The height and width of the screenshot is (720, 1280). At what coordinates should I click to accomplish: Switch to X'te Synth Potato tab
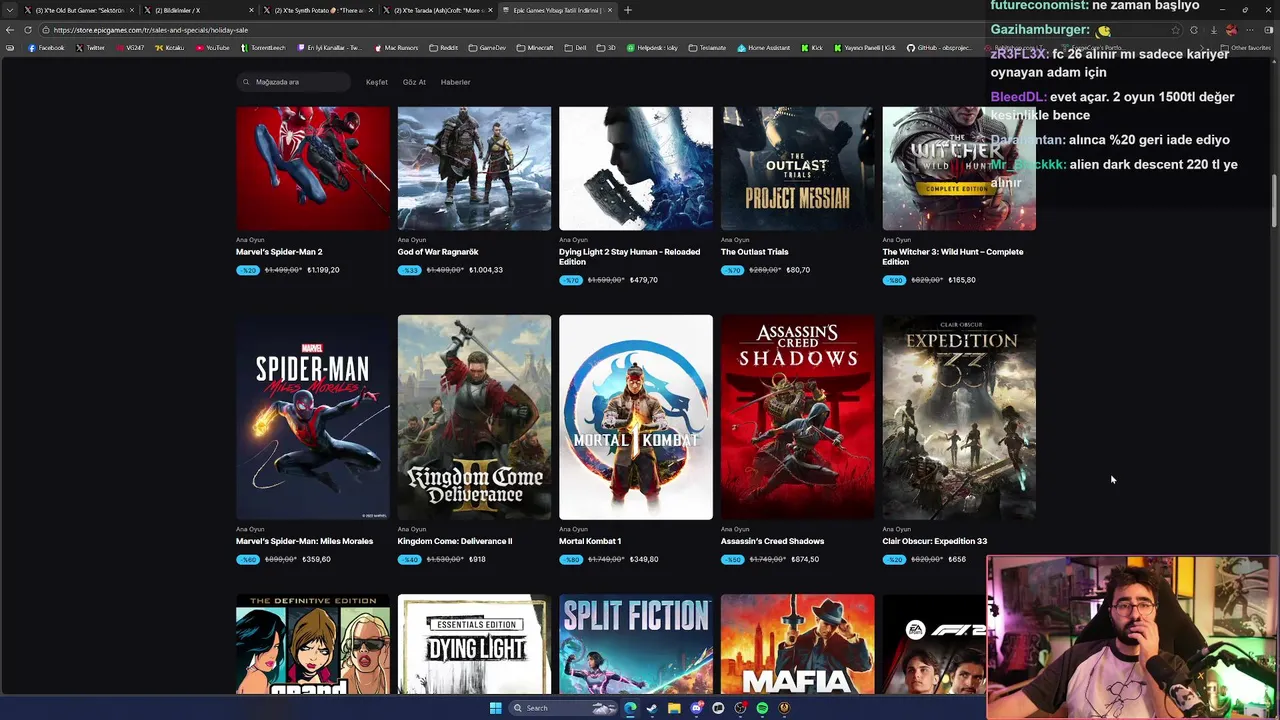pos(318,10)
